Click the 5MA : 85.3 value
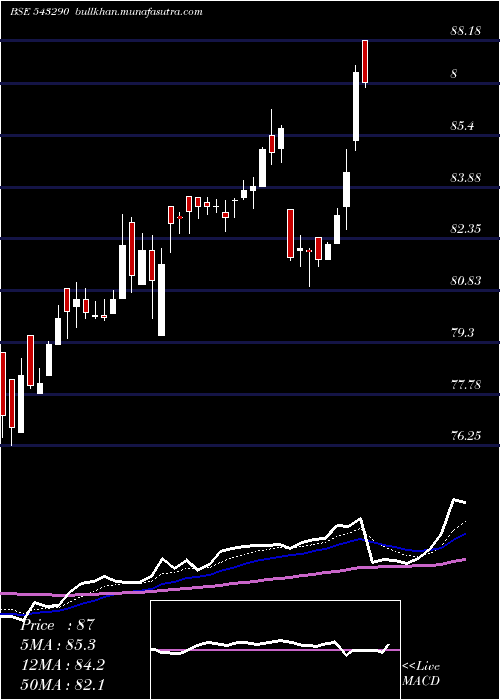The height and width of the screenshot is (700, 500). (58, 645)
